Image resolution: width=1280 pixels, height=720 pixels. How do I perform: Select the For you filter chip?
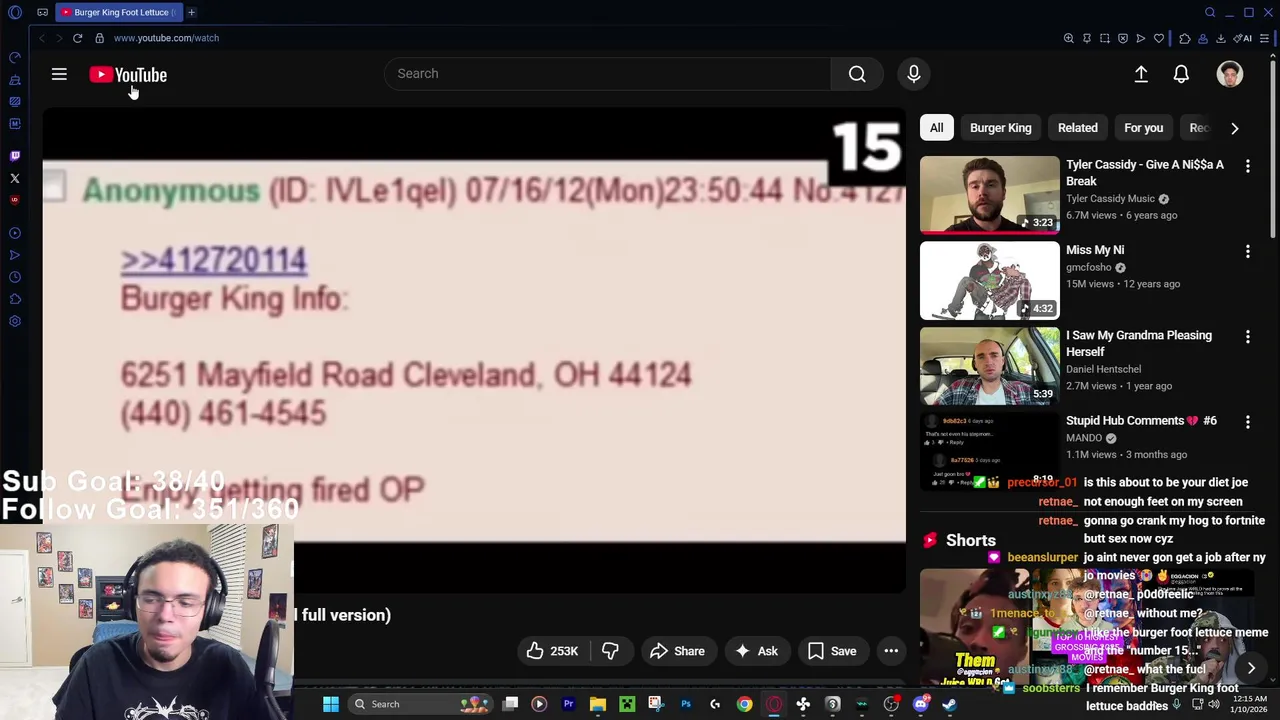(x=1144, y=128)
